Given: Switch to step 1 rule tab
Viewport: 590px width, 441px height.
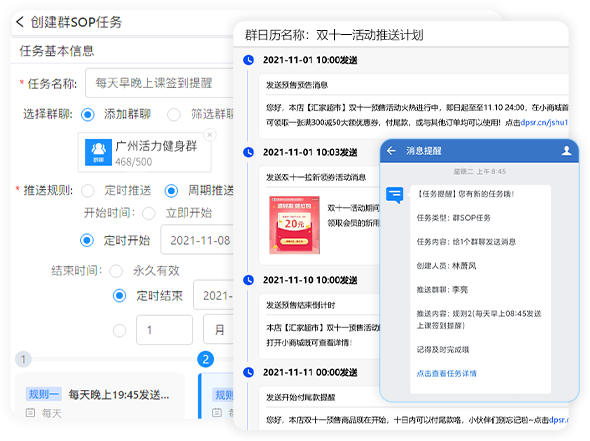Looking at the screenshot, I should coord(23,359).
